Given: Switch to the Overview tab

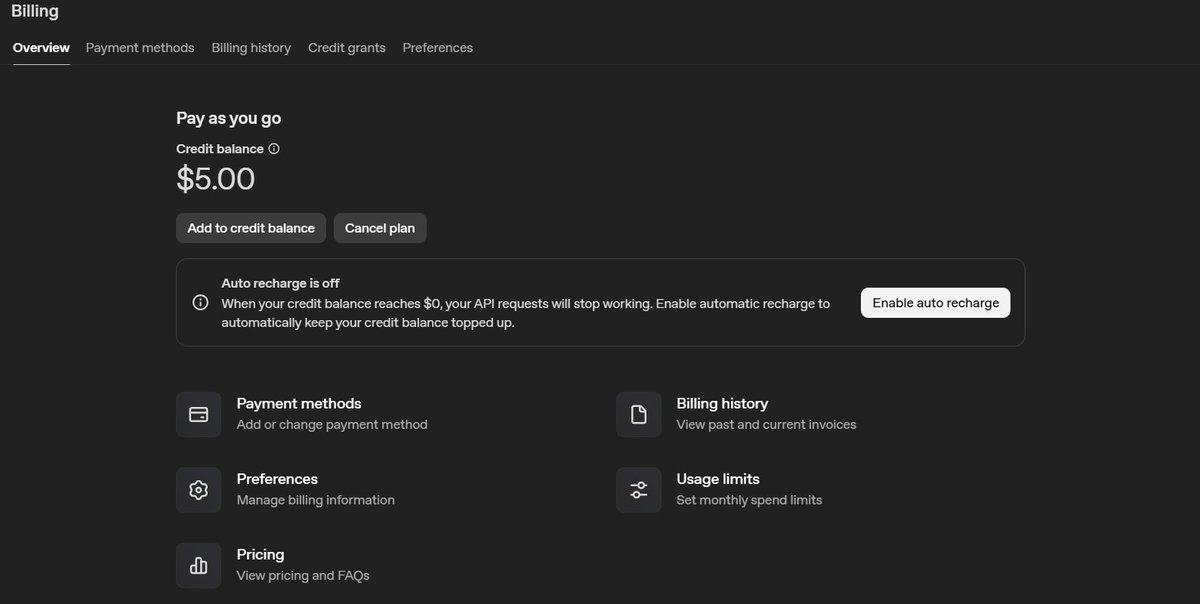Looking at the screenshot, I should coord(41,48).
